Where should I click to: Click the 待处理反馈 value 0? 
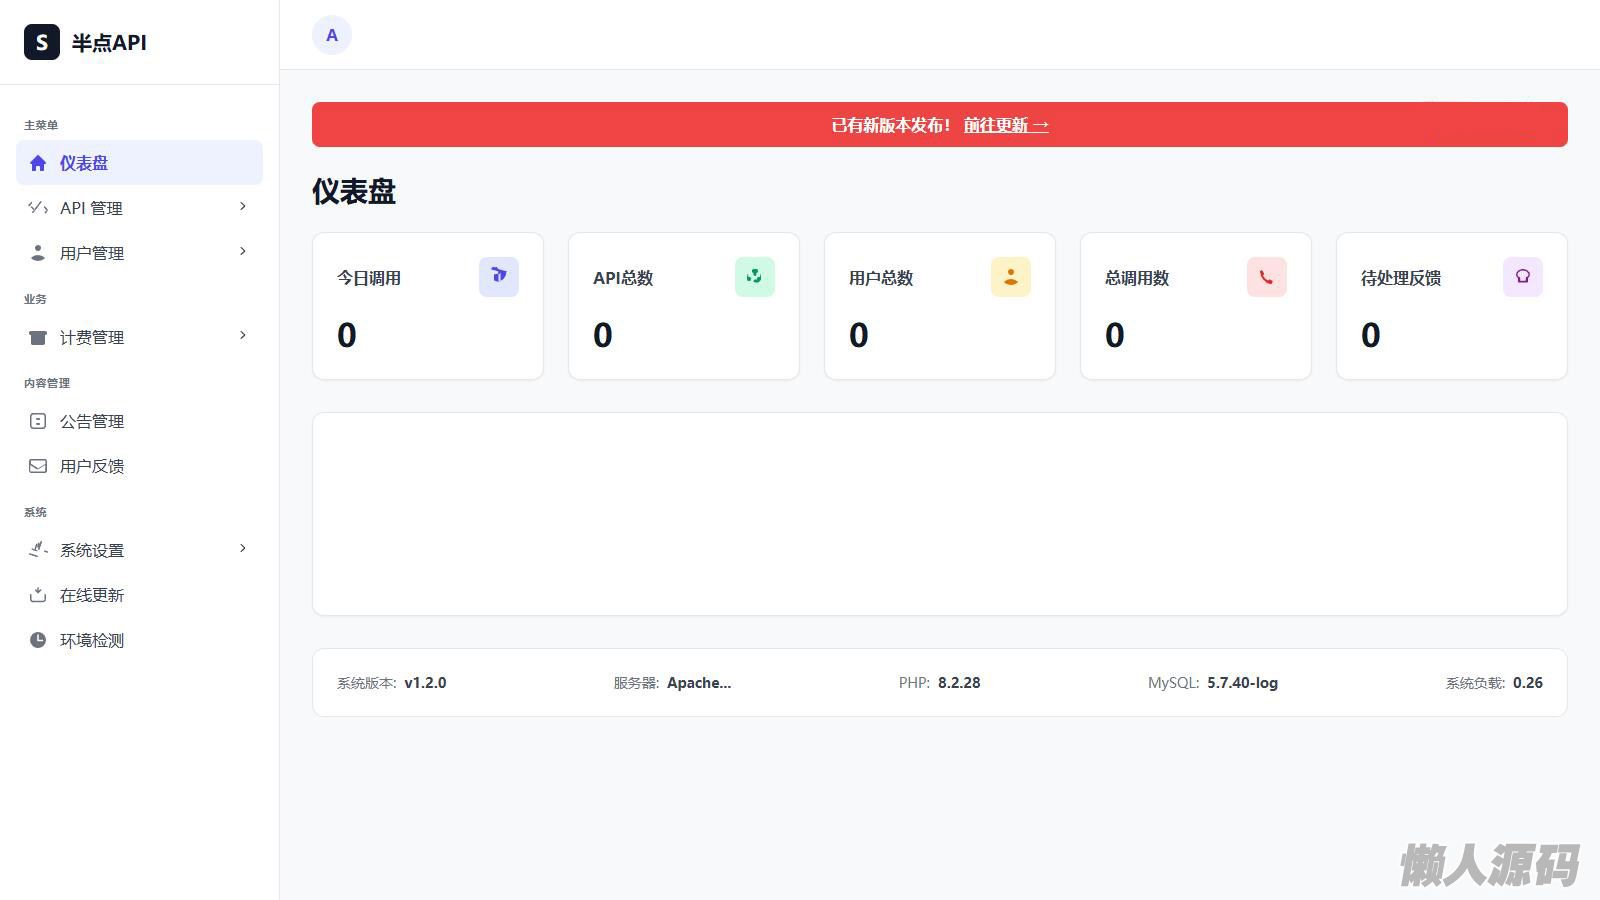[1371, 335]
